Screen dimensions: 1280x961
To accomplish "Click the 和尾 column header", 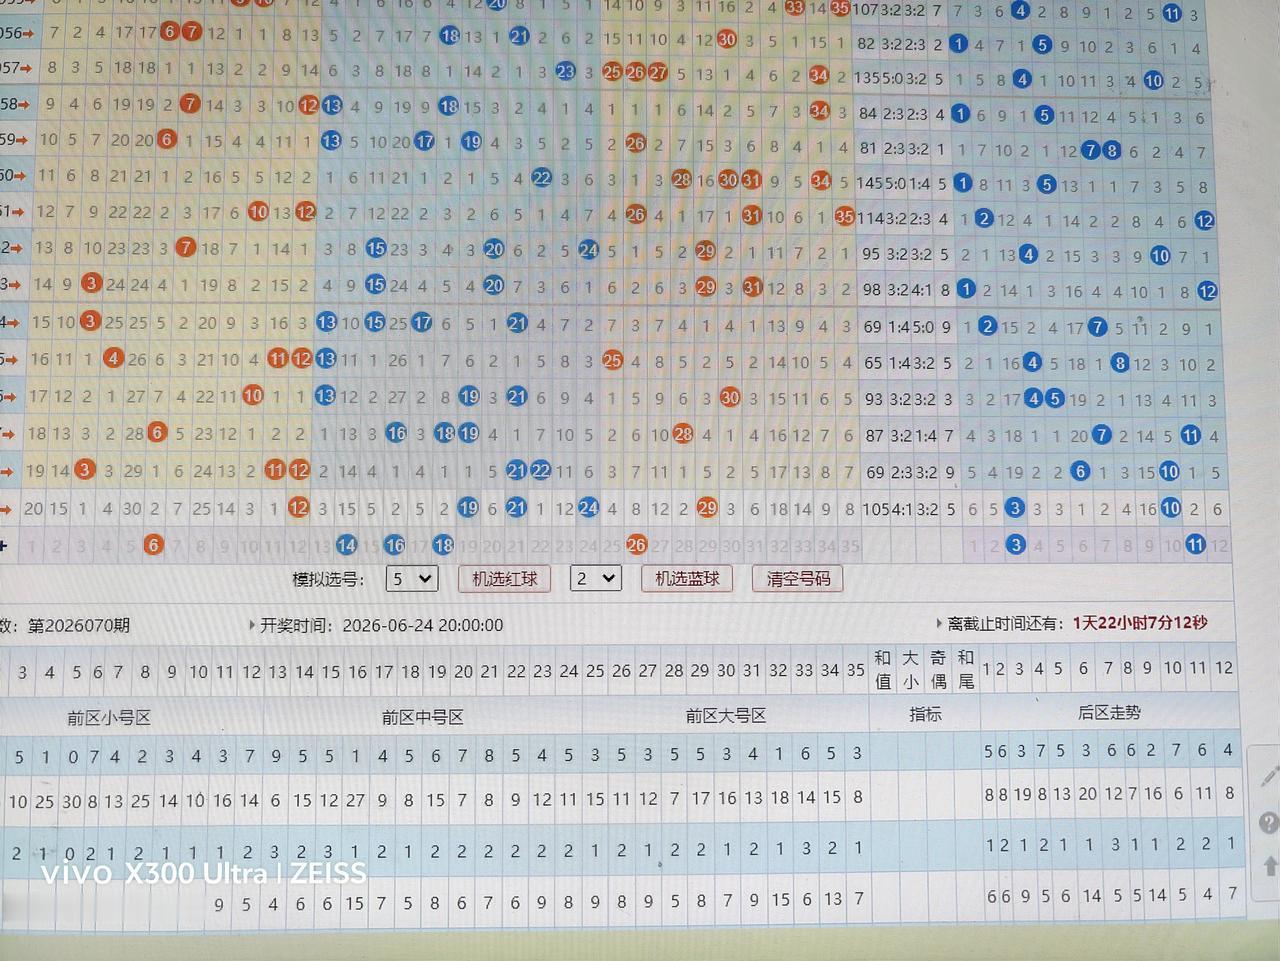I will coord(965,669).
